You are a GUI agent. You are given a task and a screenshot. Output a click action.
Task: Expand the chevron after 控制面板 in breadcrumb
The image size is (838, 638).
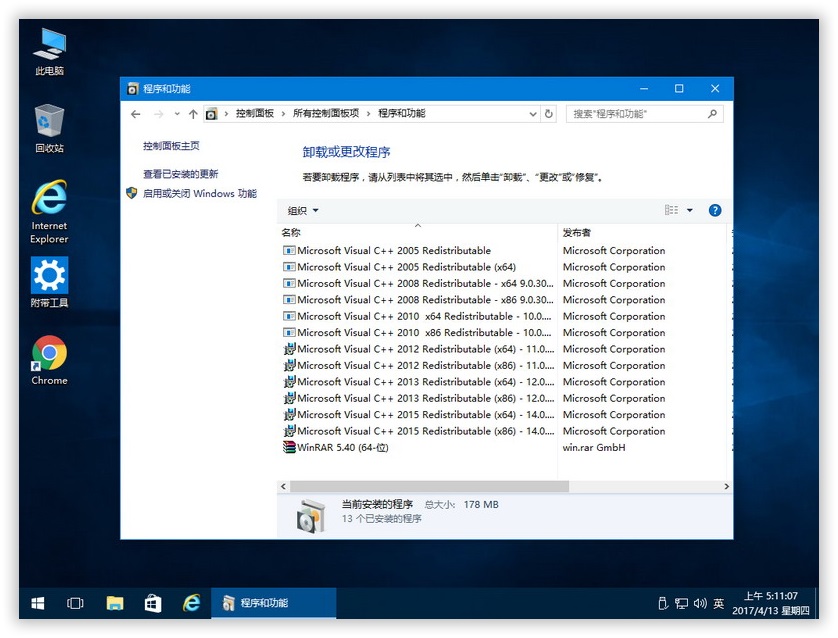click(283, 114)
